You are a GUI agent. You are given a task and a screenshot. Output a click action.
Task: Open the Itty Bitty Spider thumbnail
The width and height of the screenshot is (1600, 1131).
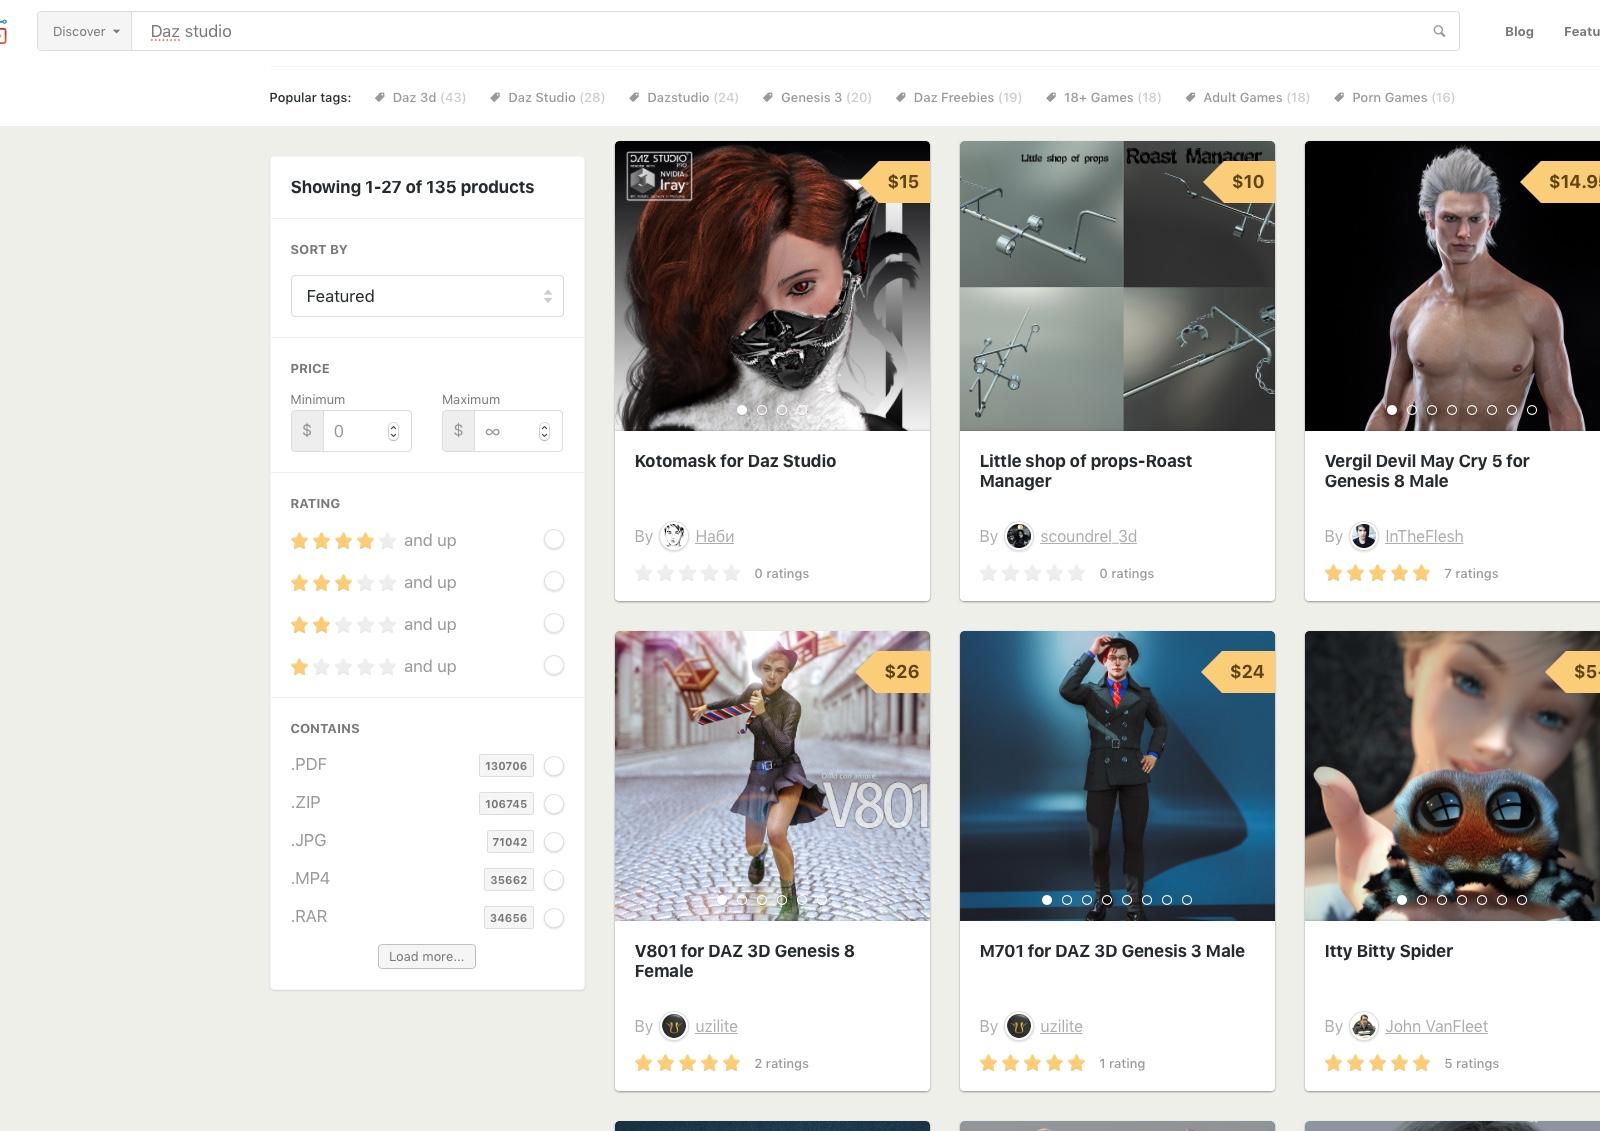(1452, 776)
